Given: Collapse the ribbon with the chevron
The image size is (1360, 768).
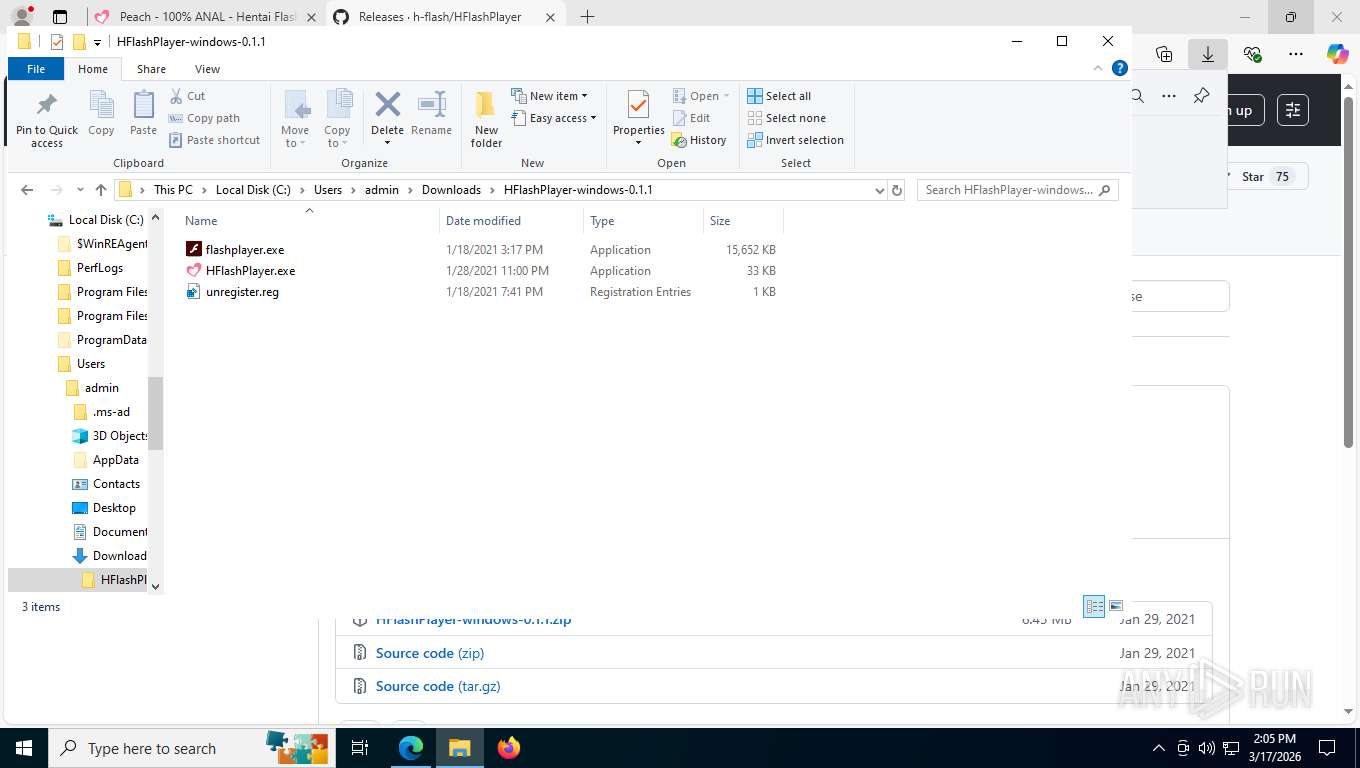Looking at the screenshot, I should click(1100, 69).
